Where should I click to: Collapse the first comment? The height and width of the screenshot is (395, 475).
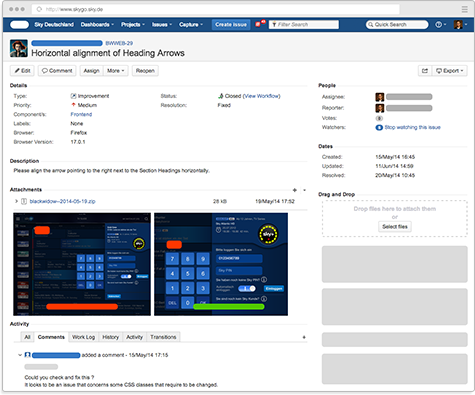click(20, 355)
